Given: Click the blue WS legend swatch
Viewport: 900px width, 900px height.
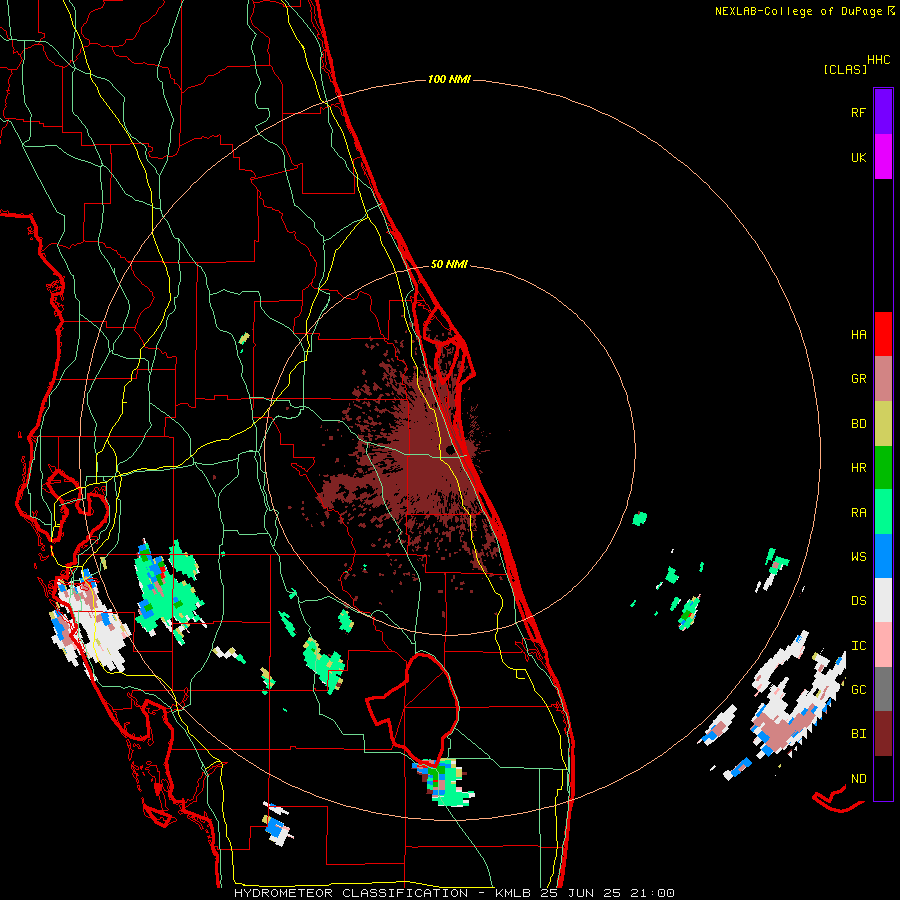Looking at the screenshot, I should (883, 556).
